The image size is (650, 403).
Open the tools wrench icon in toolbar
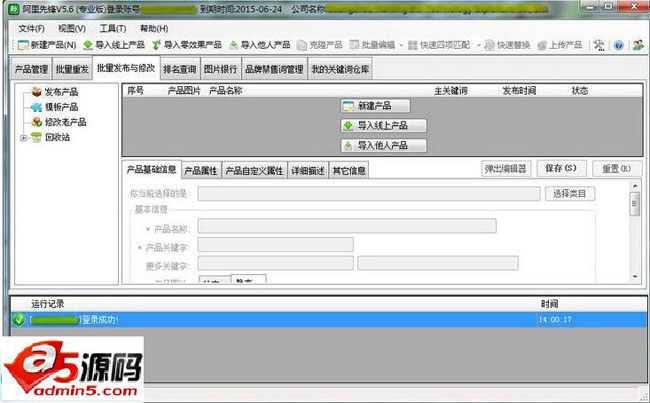(599, 45)
